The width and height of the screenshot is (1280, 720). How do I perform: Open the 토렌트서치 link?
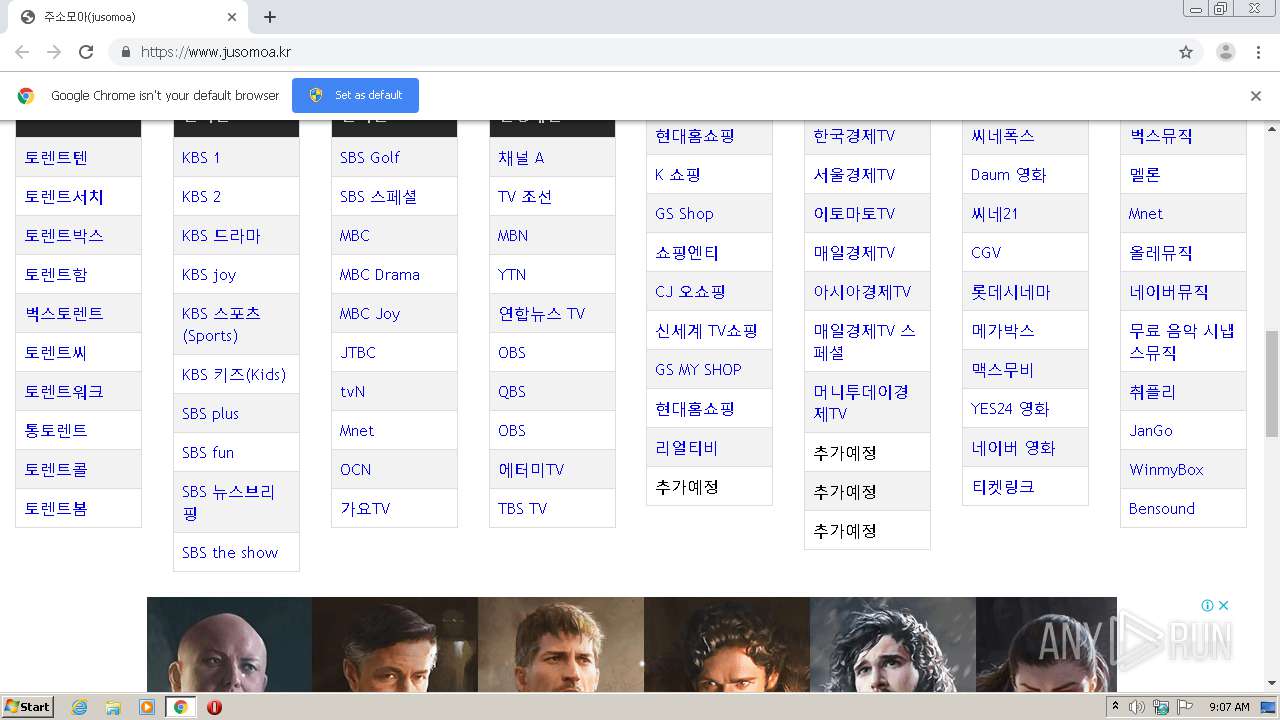pyautogui.click(x=64, y=197)
